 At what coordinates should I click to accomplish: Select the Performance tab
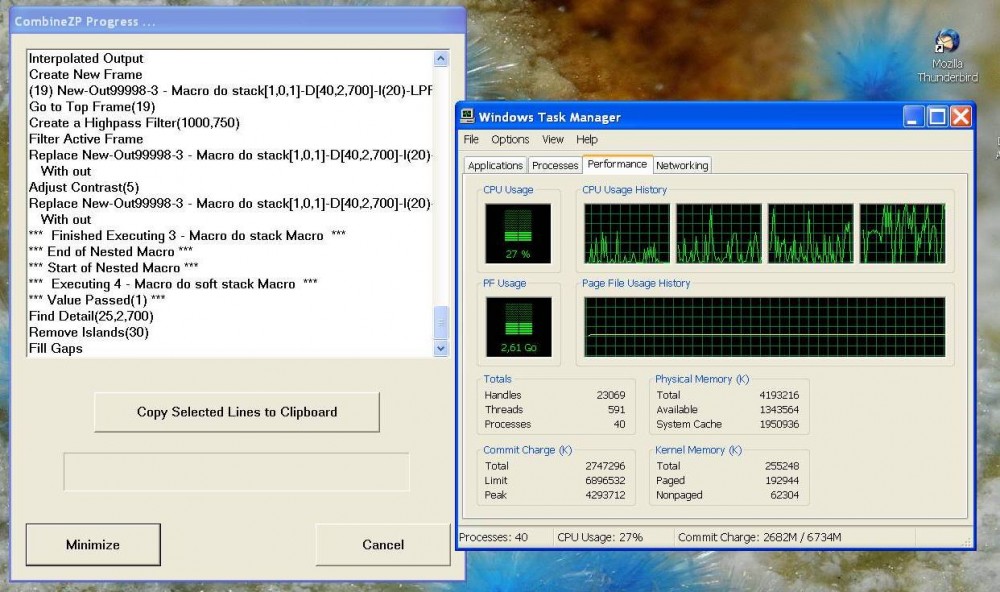pos(617,164)
